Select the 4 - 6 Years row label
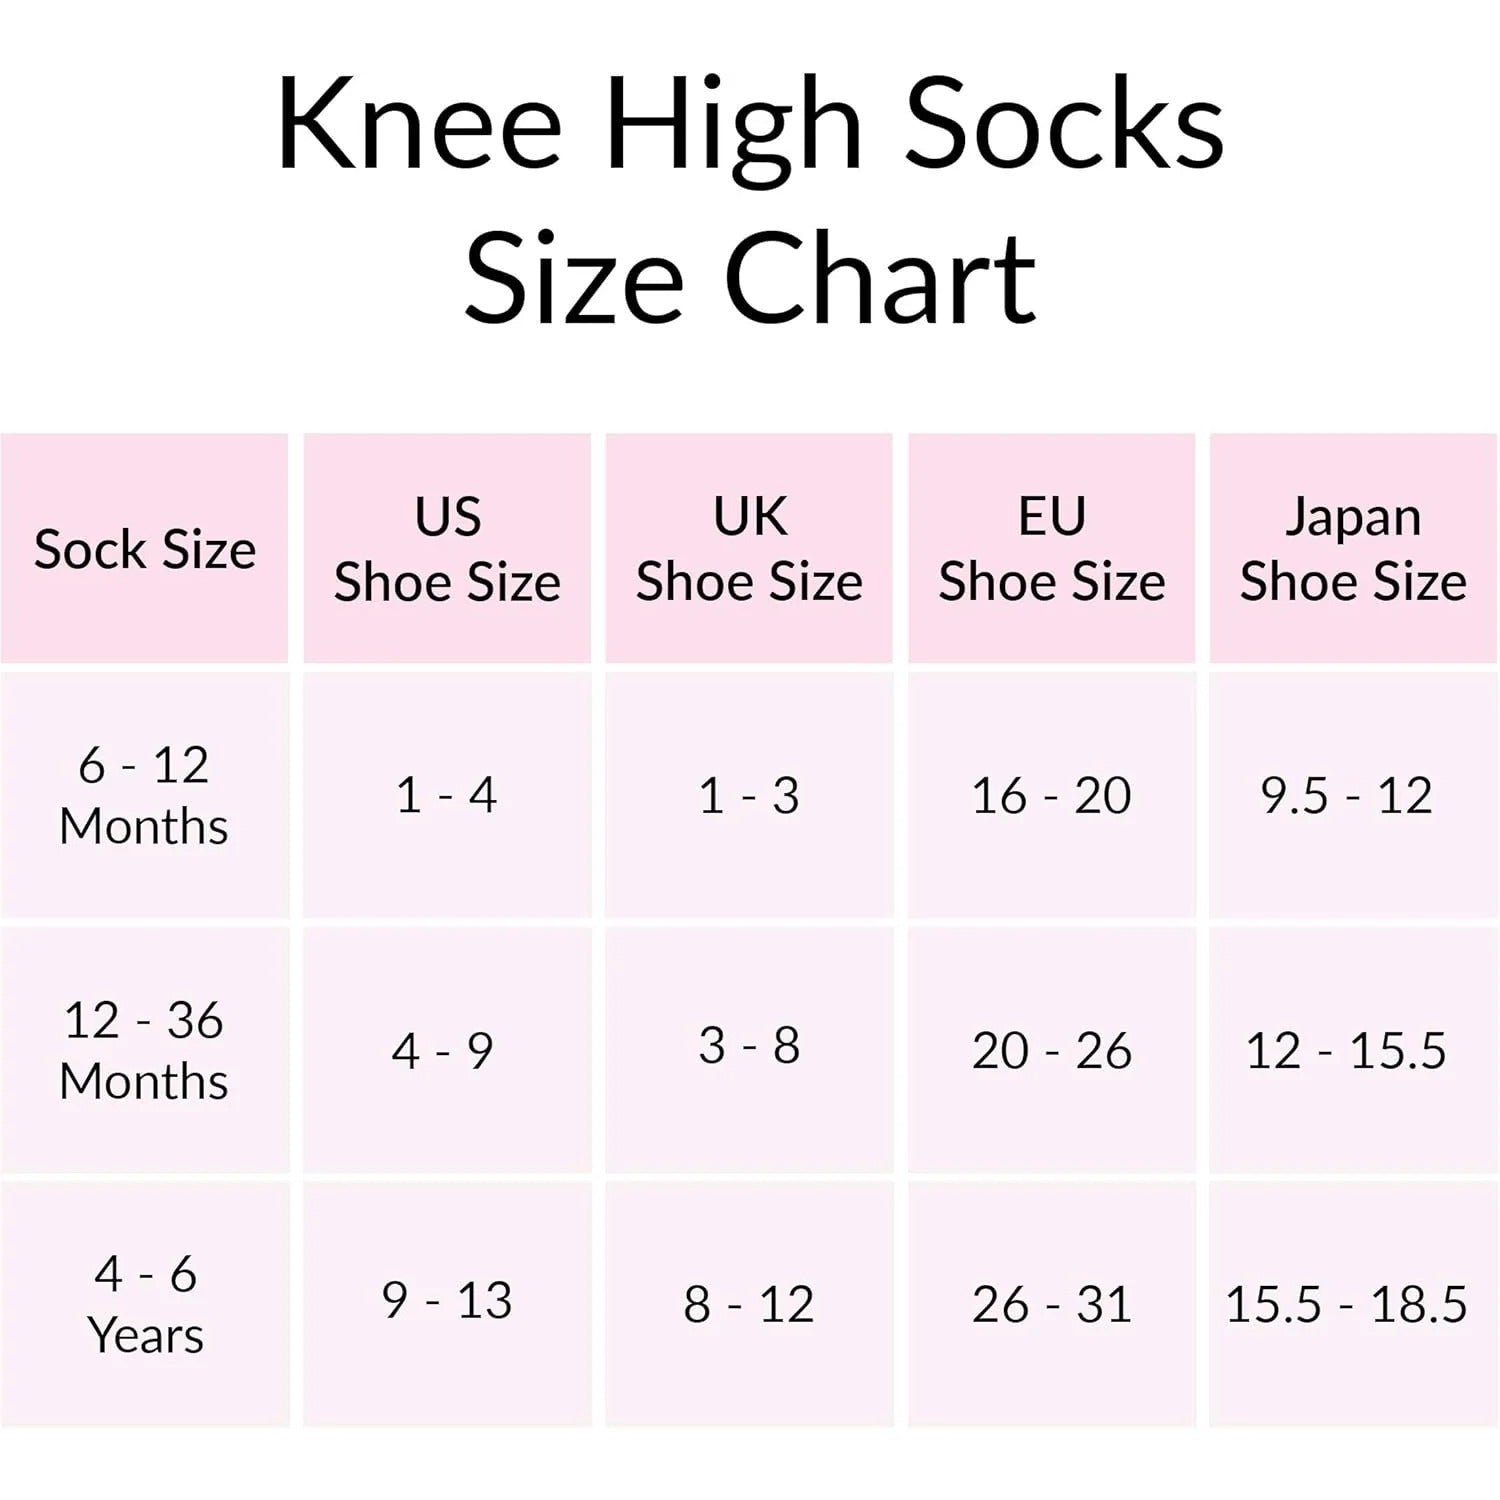1500x1500 pixels. coord(145,1305)
